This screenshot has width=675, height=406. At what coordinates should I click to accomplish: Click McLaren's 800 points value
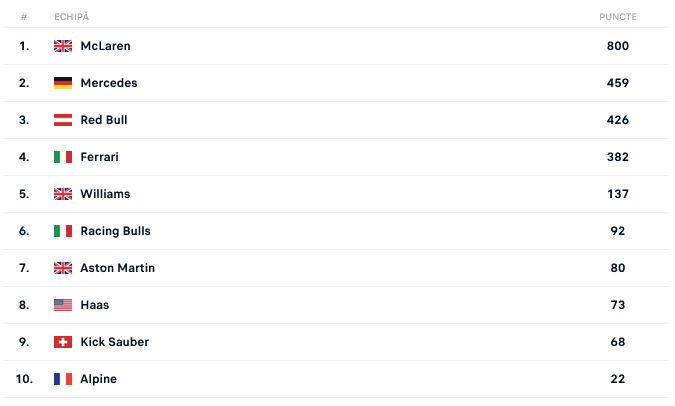(617, 46)
